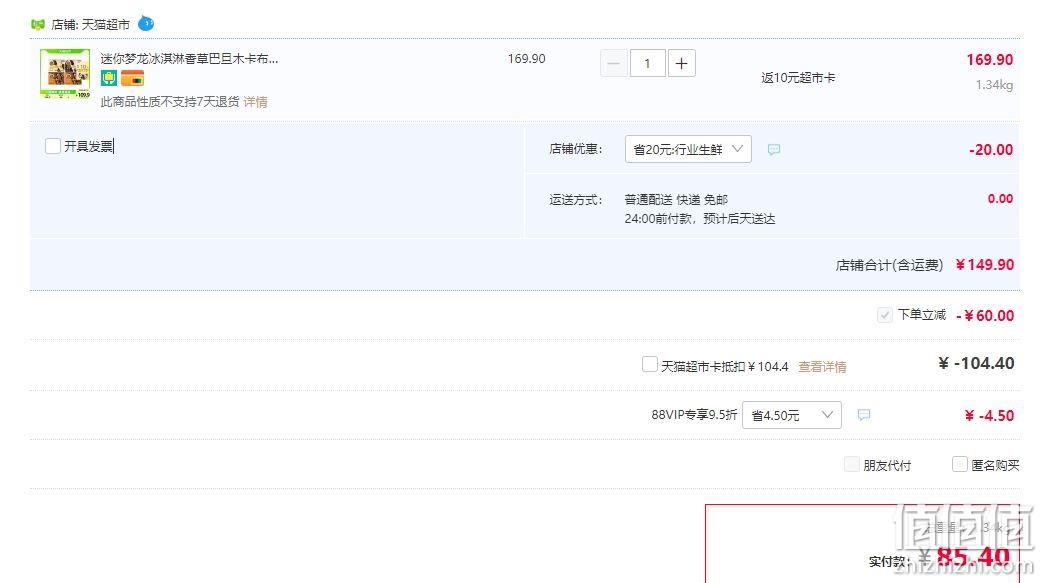
Task: Open the ice cream product thumbnail
Action: pyautogui.click(x=65, y=73)
